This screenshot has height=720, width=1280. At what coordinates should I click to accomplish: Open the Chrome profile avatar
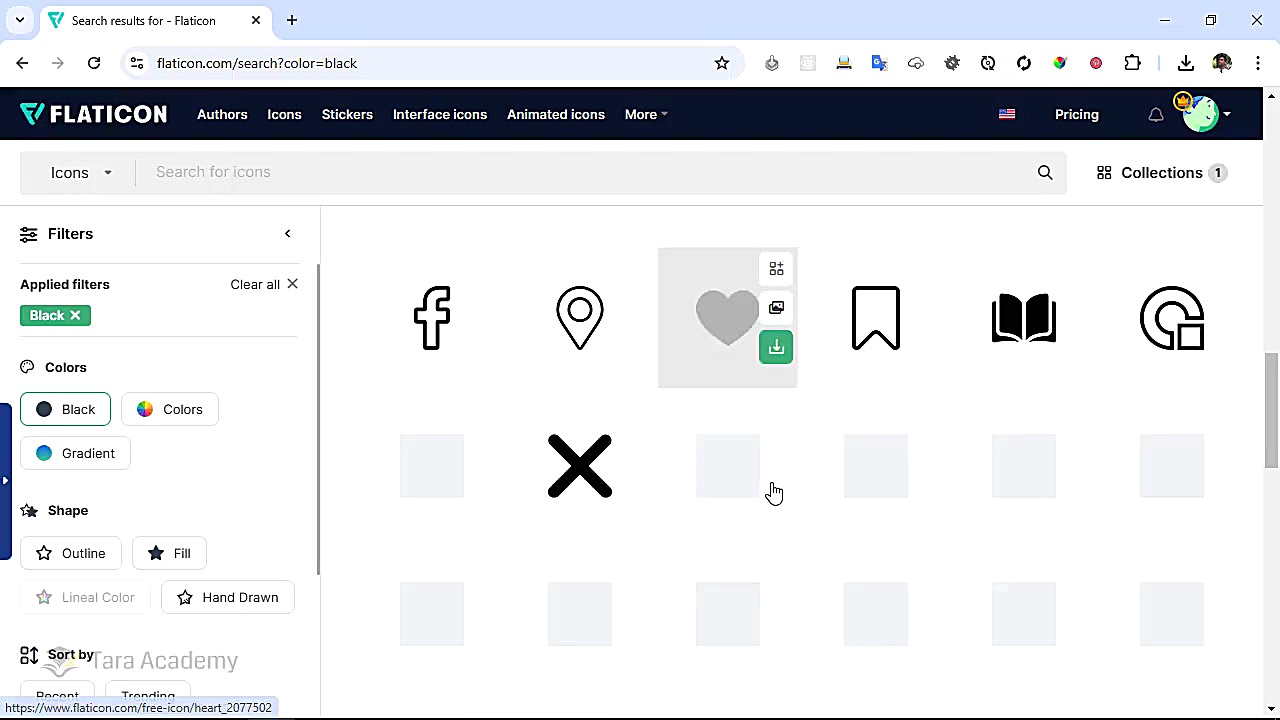[x=1222, y=63]
